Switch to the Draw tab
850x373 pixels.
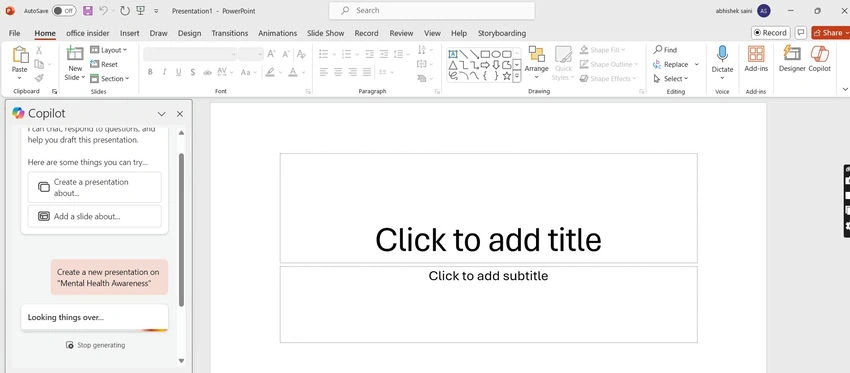pos(158,33)
